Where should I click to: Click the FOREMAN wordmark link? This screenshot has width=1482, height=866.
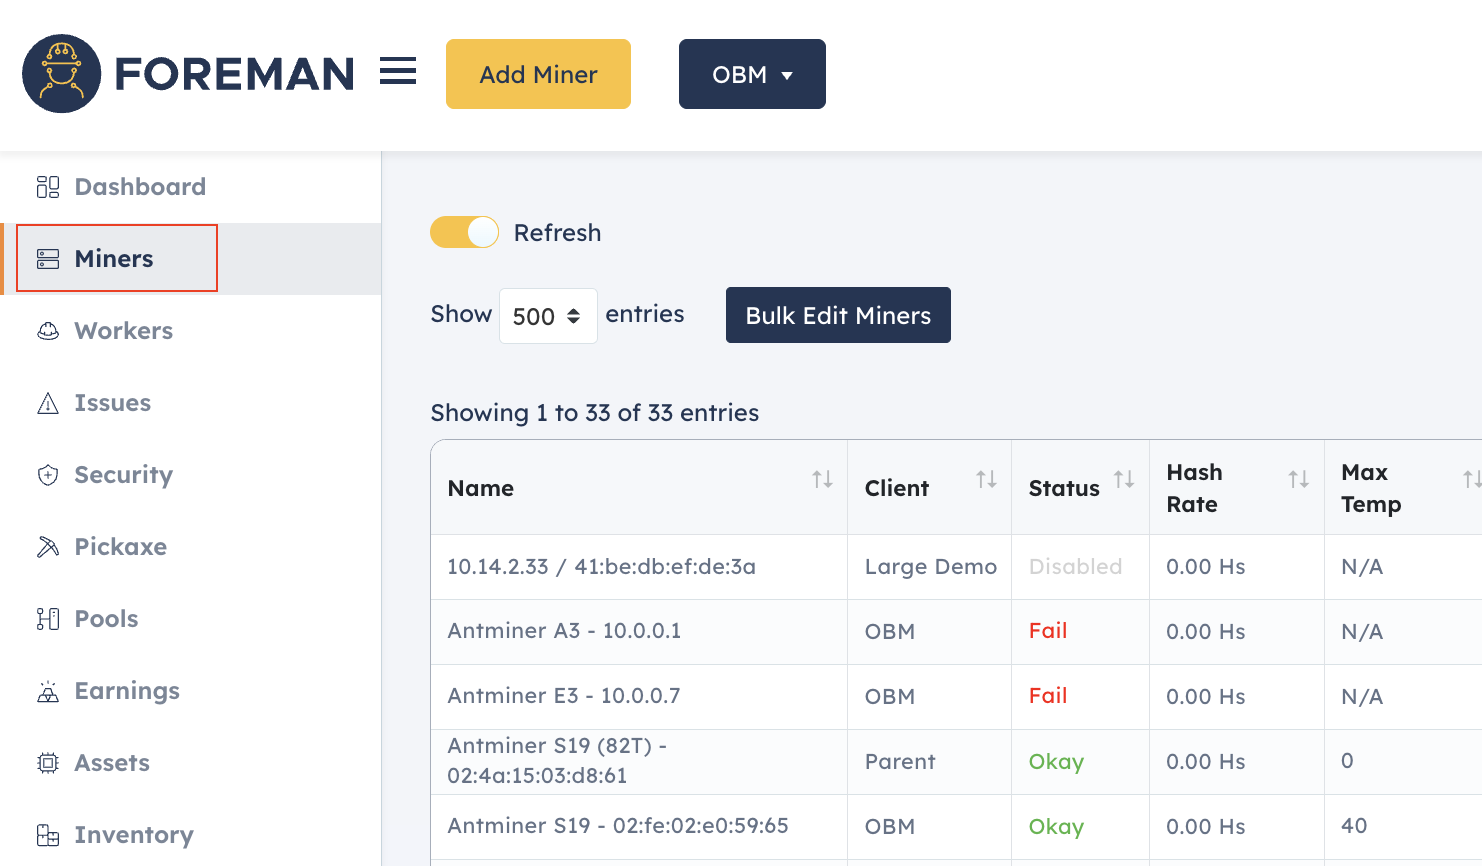pyautogui.click(x=234, y=74)
